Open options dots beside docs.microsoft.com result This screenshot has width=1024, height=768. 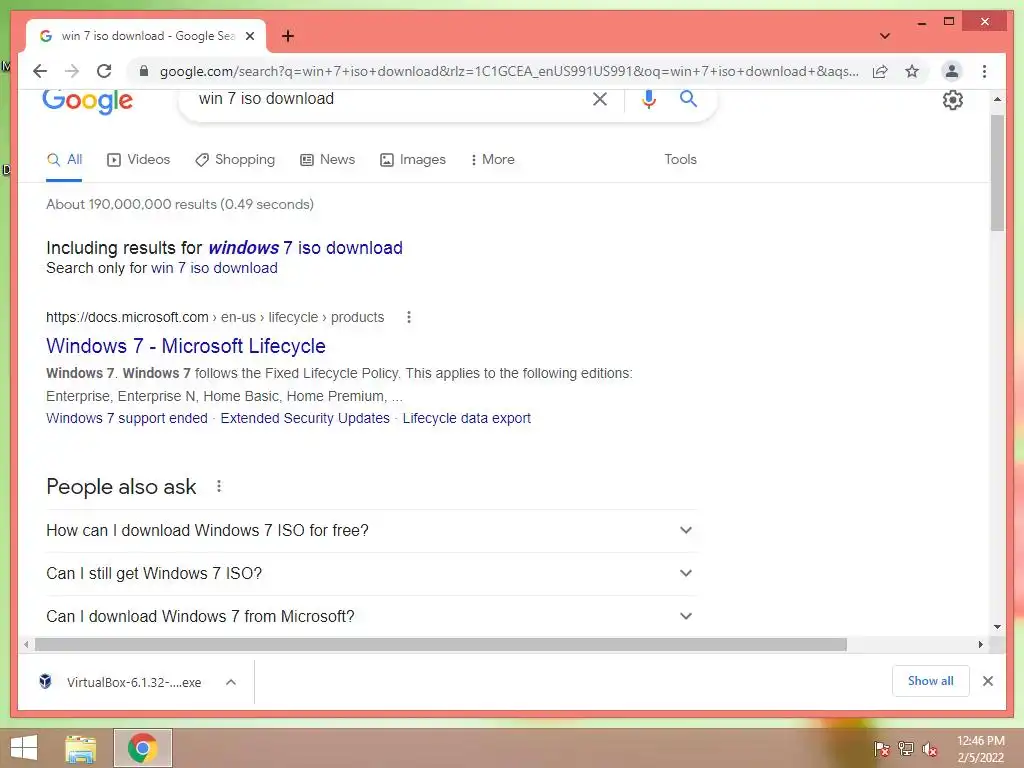[409, 317]
